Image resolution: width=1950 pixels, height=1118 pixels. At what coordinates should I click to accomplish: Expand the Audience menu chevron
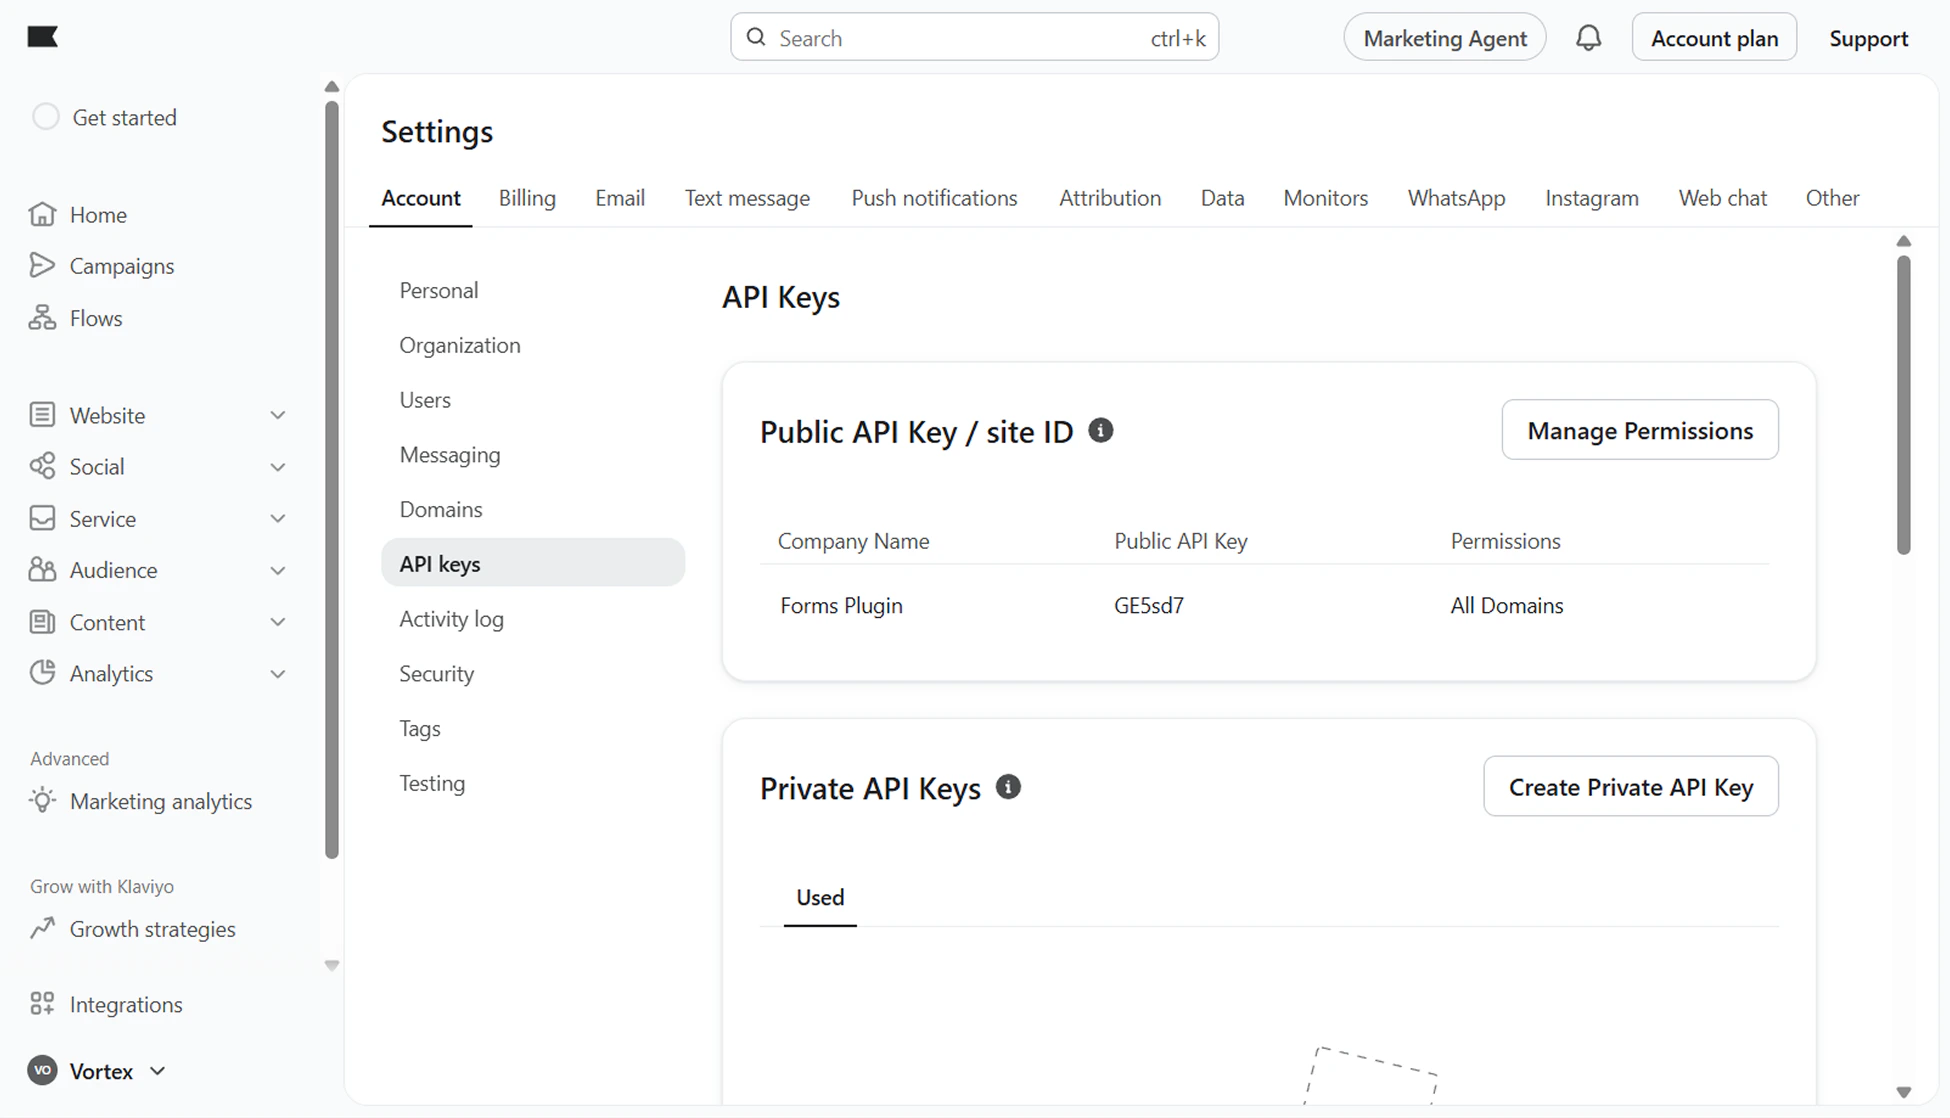(278, 570)
